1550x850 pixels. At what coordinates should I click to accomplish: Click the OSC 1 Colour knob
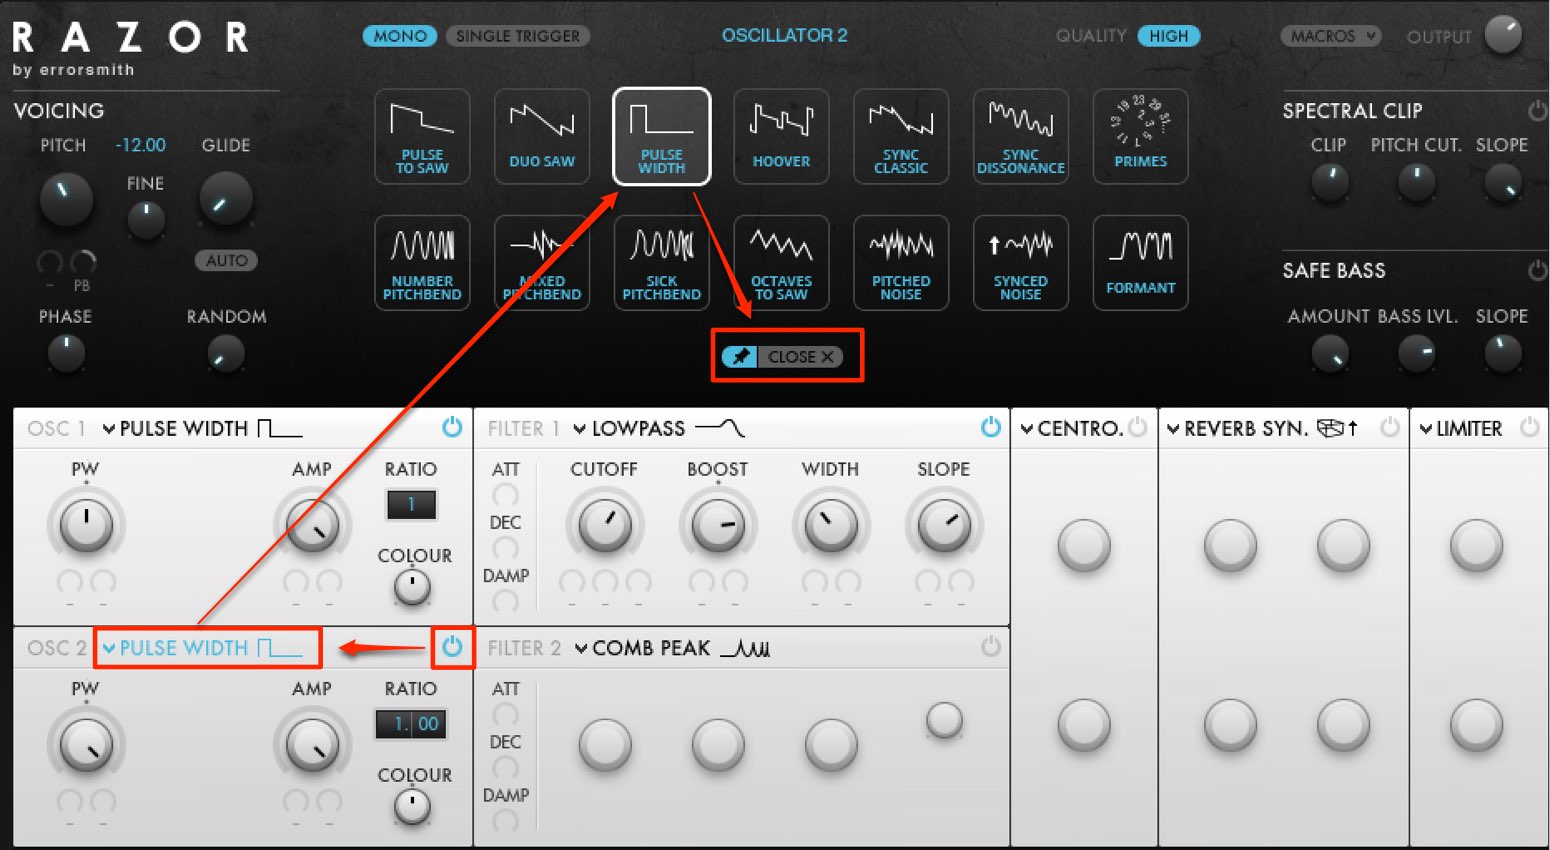pos(412,588)
